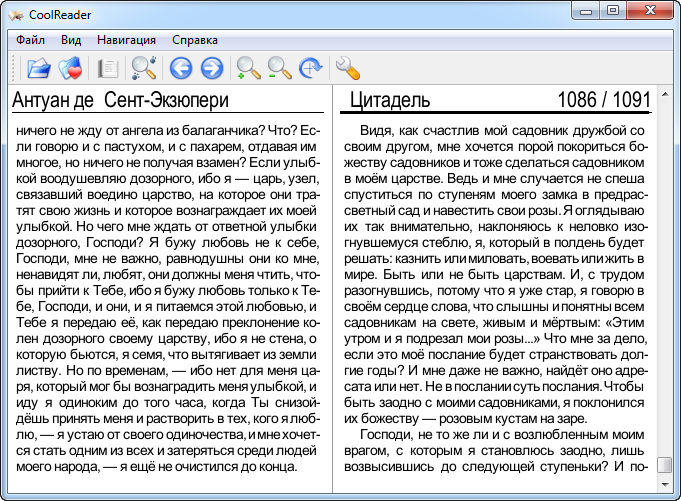Click the author header Антуан де Сент-Экзюпери

coord(120,100)
